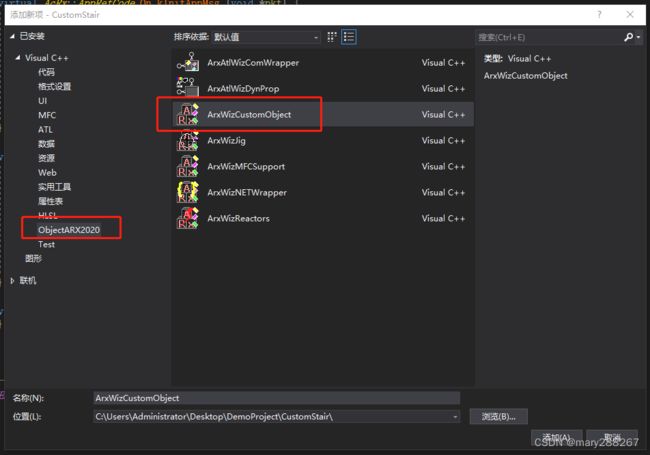Screen dimensions: 650x455
Task: Collapse the 已安装 tree node
Action: point(12,36)
